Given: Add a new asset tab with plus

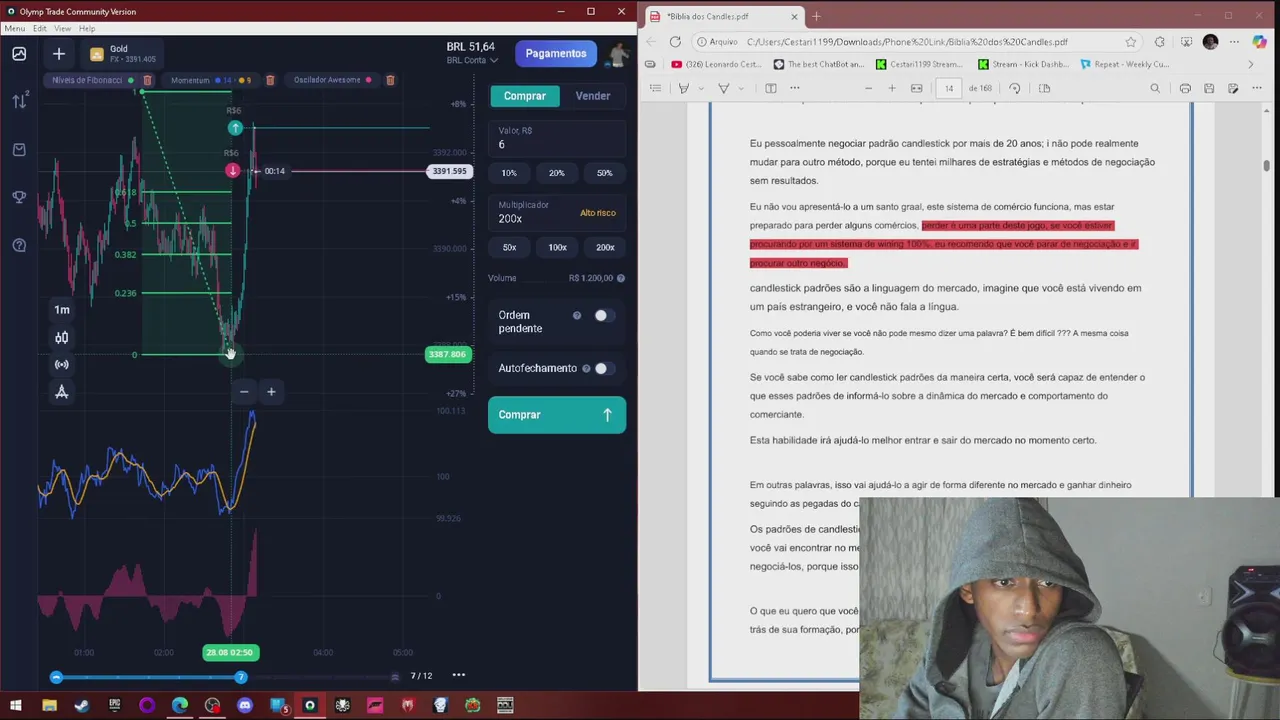Looking at the screenshot, I should coord(59,54).
